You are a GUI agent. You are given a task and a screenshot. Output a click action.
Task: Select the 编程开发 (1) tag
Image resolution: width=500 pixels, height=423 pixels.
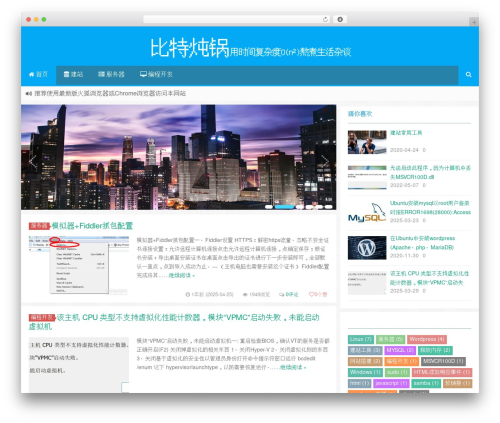pos(401,361)
